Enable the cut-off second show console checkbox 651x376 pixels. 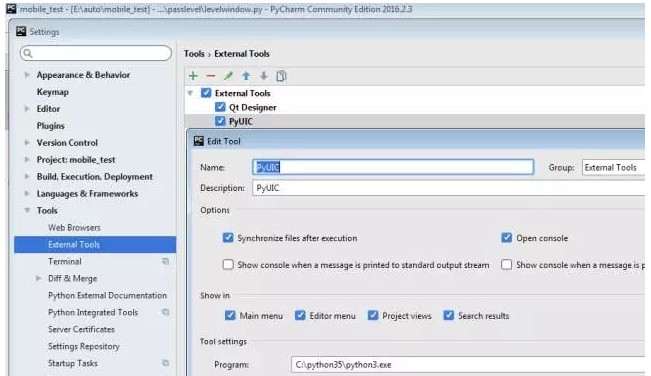coord(507,264)
